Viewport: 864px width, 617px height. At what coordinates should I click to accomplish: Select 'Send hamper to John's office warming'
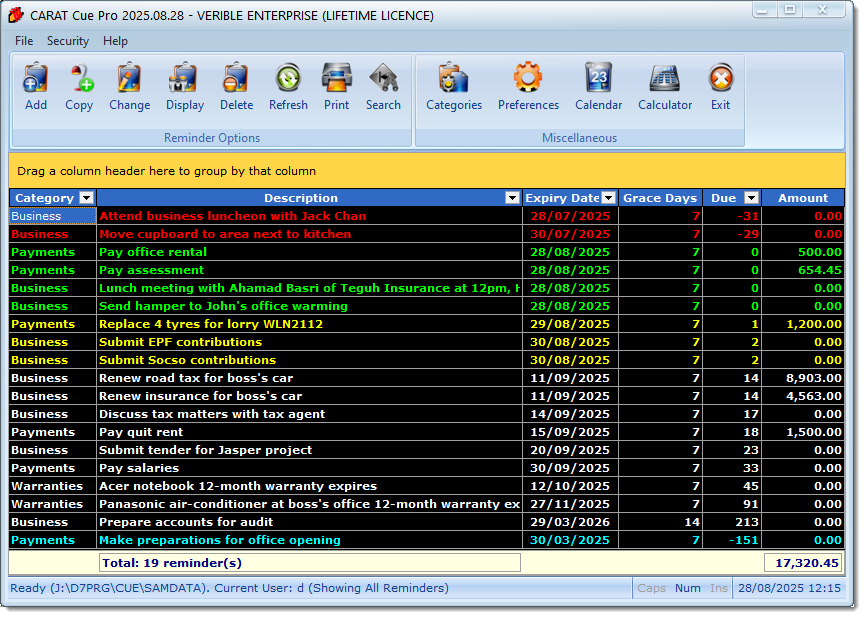(x=426, y=306)
